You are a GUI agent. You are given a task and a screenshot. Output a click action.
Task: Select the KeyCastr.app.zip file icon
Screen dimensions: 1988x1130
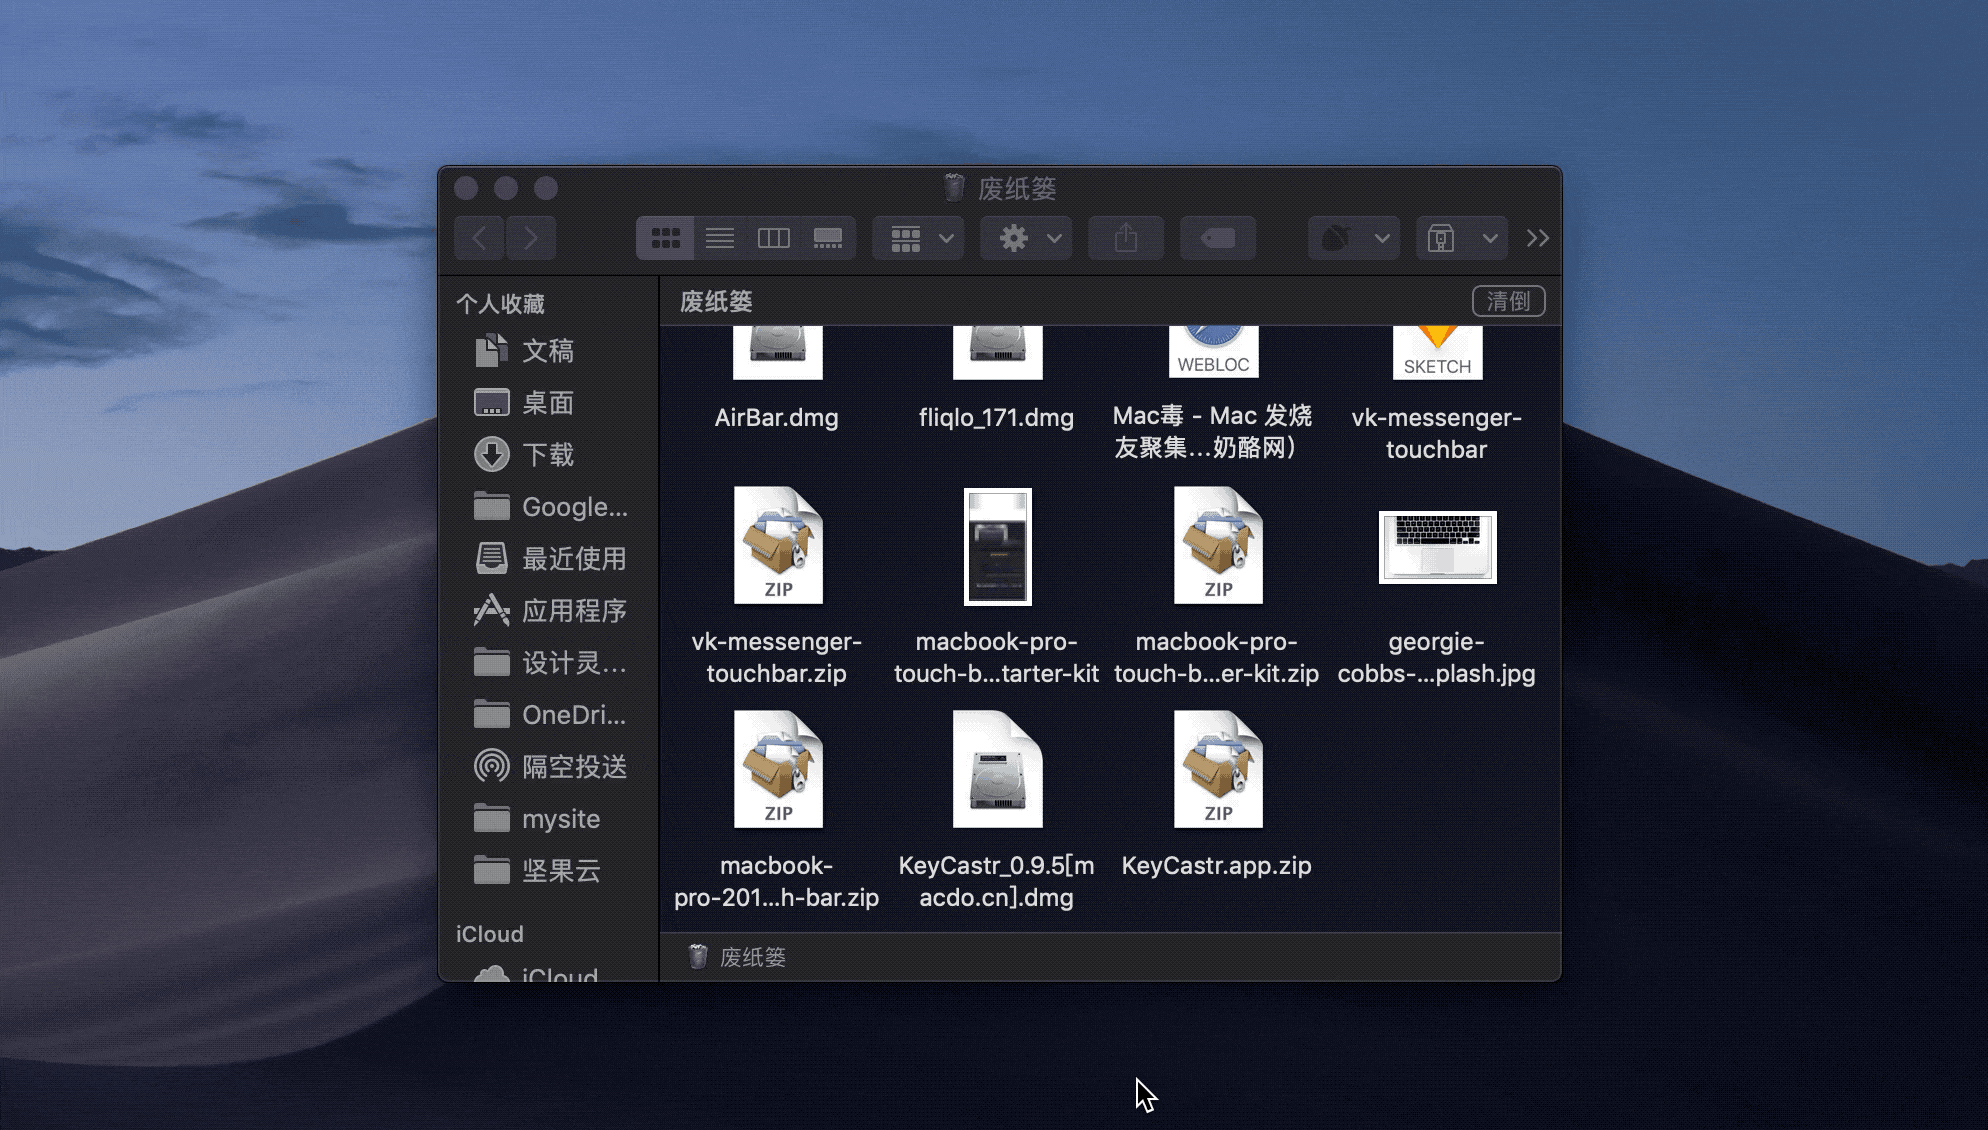click(1217, 770)
